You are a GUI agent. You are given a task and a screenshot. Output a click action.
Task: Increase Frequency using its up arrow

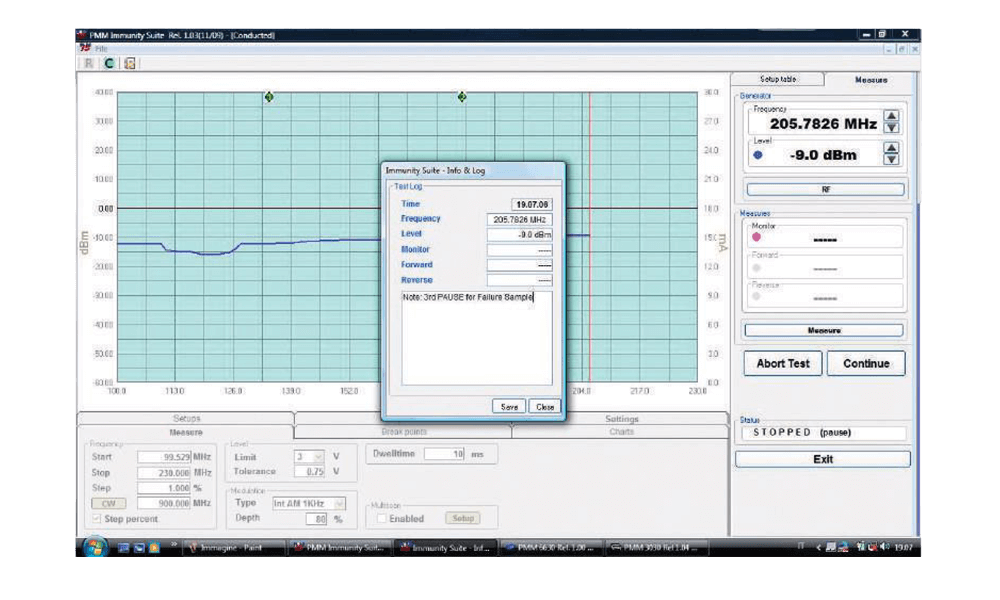click(890, 116)
